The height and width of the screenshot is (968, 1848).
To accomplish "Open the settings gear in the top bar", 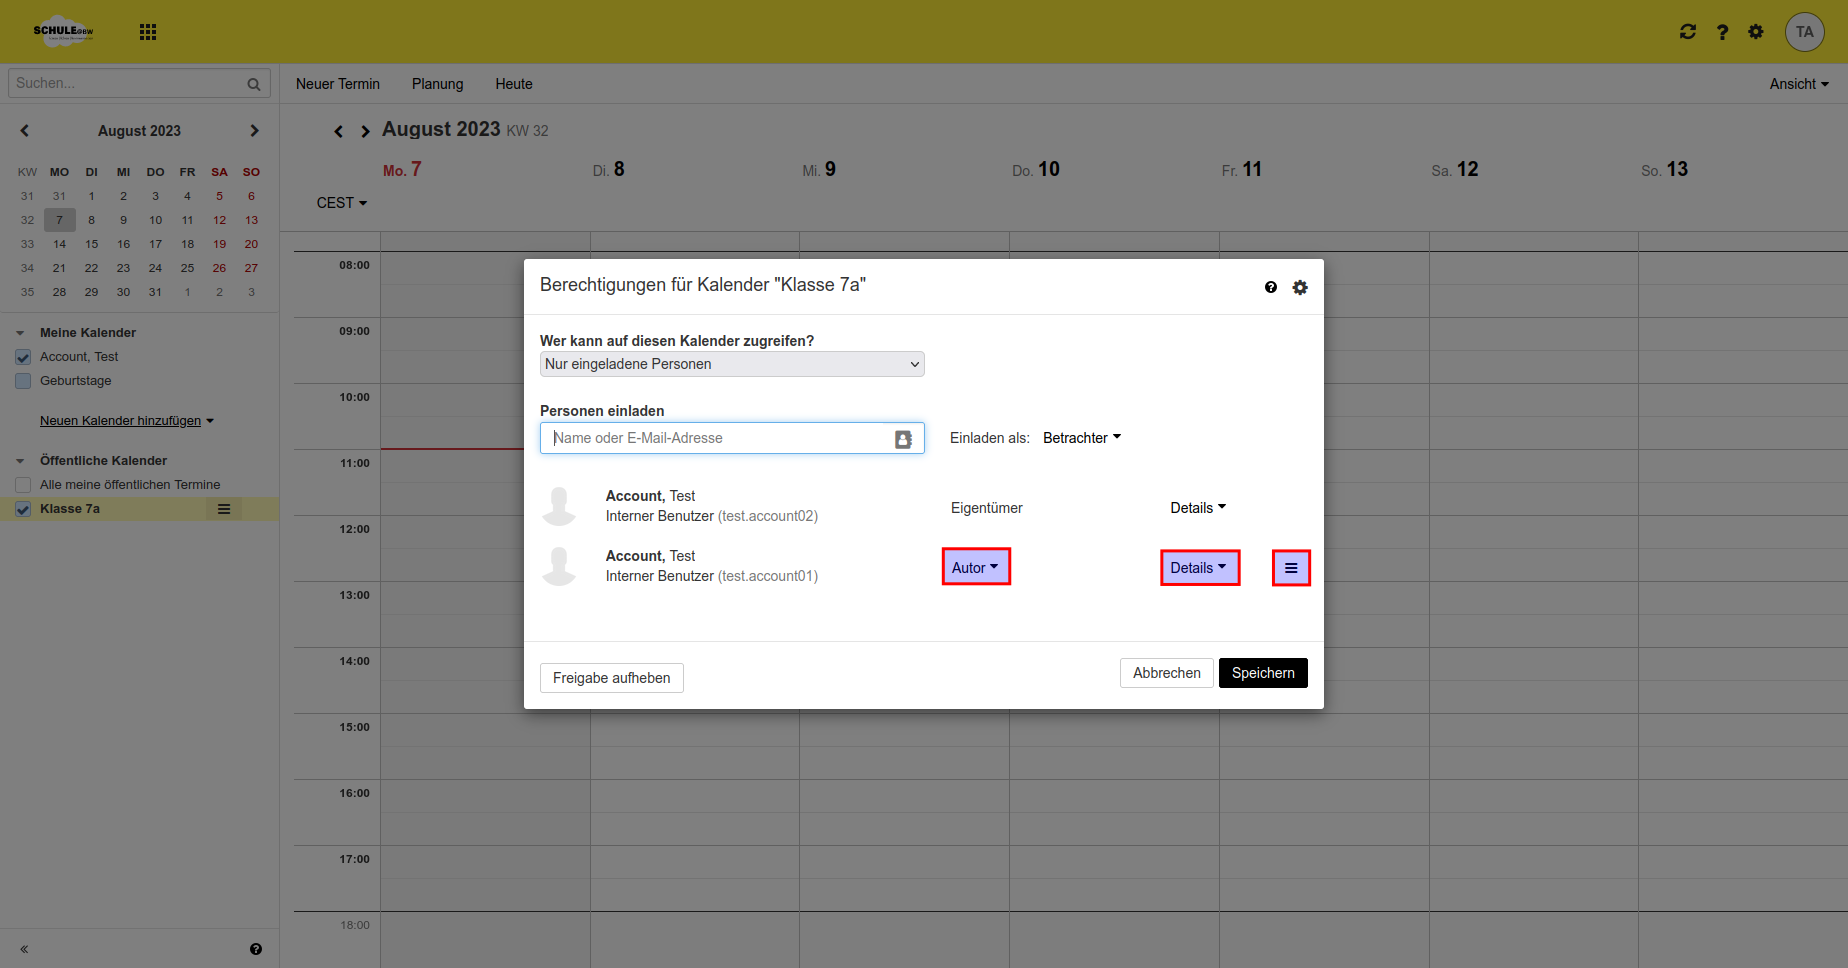I will (1755, 31).
